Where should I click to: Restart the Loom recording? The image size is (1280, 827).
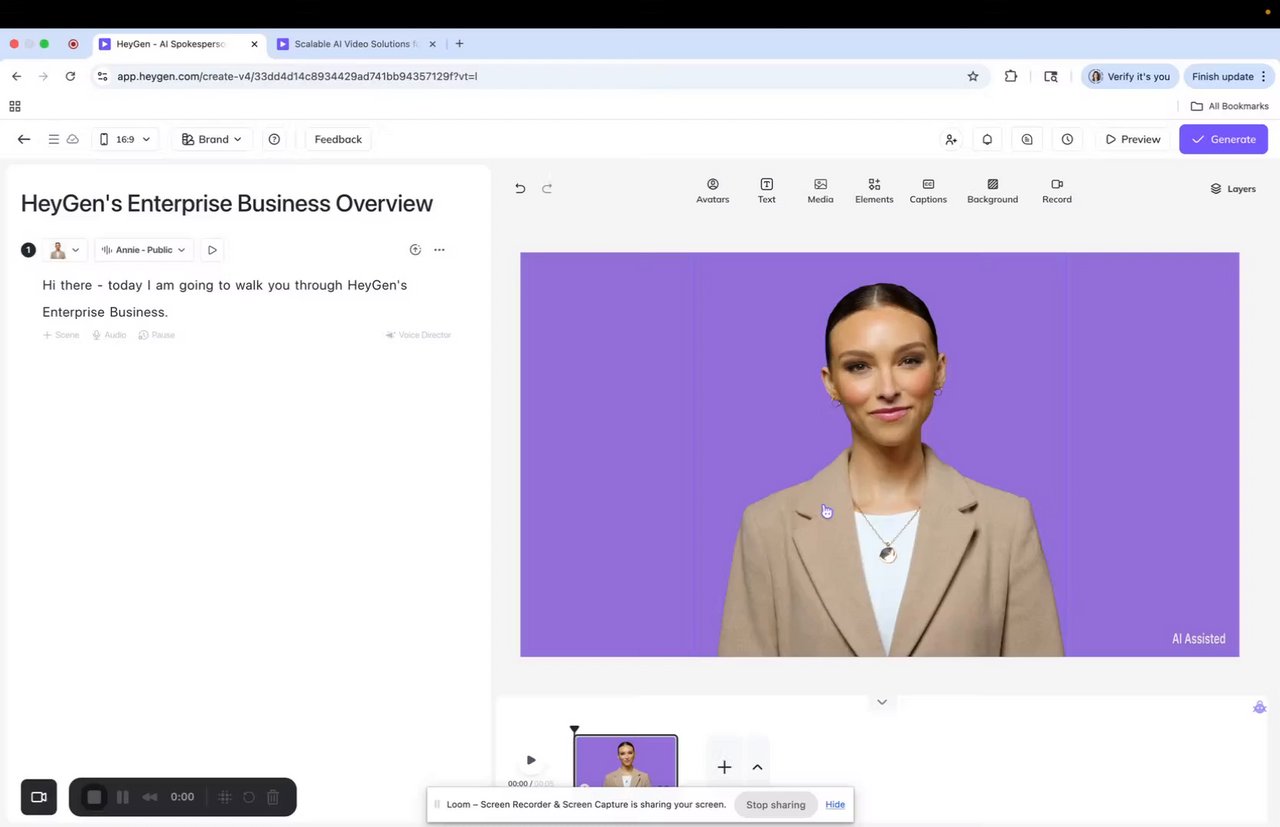[249, 797]
